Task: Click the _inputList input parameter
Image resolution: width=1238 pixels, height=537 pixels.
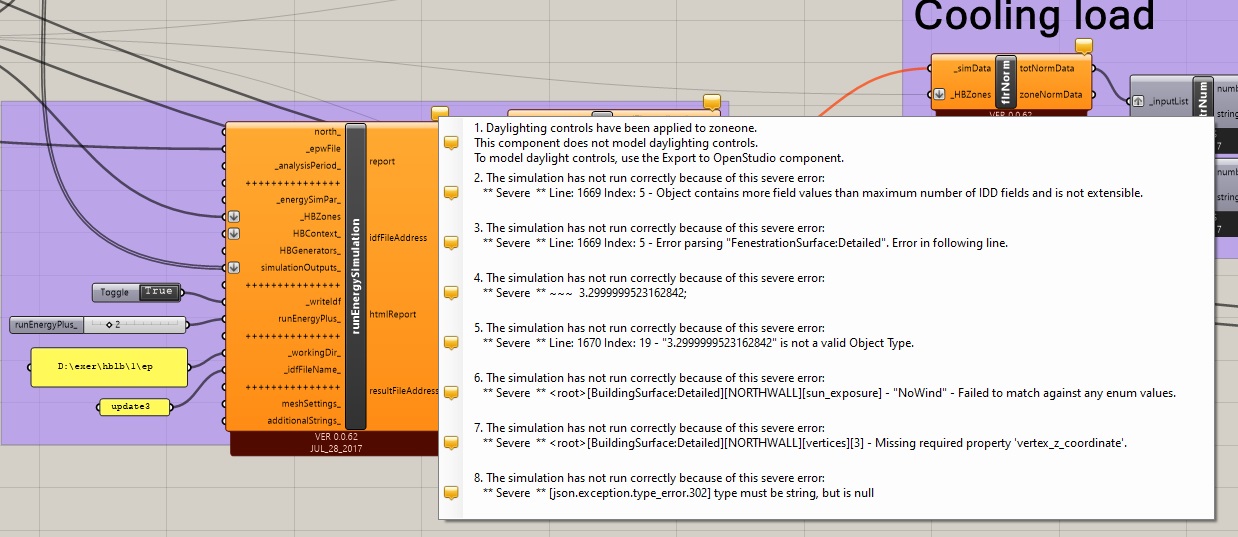Action: (x=1168, y=101)
